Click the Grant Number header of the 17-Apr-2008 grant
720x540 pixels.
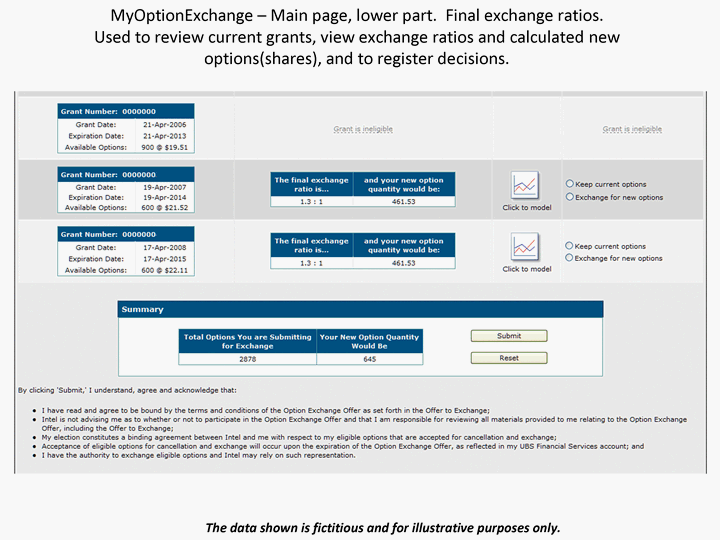pos(126,235)
